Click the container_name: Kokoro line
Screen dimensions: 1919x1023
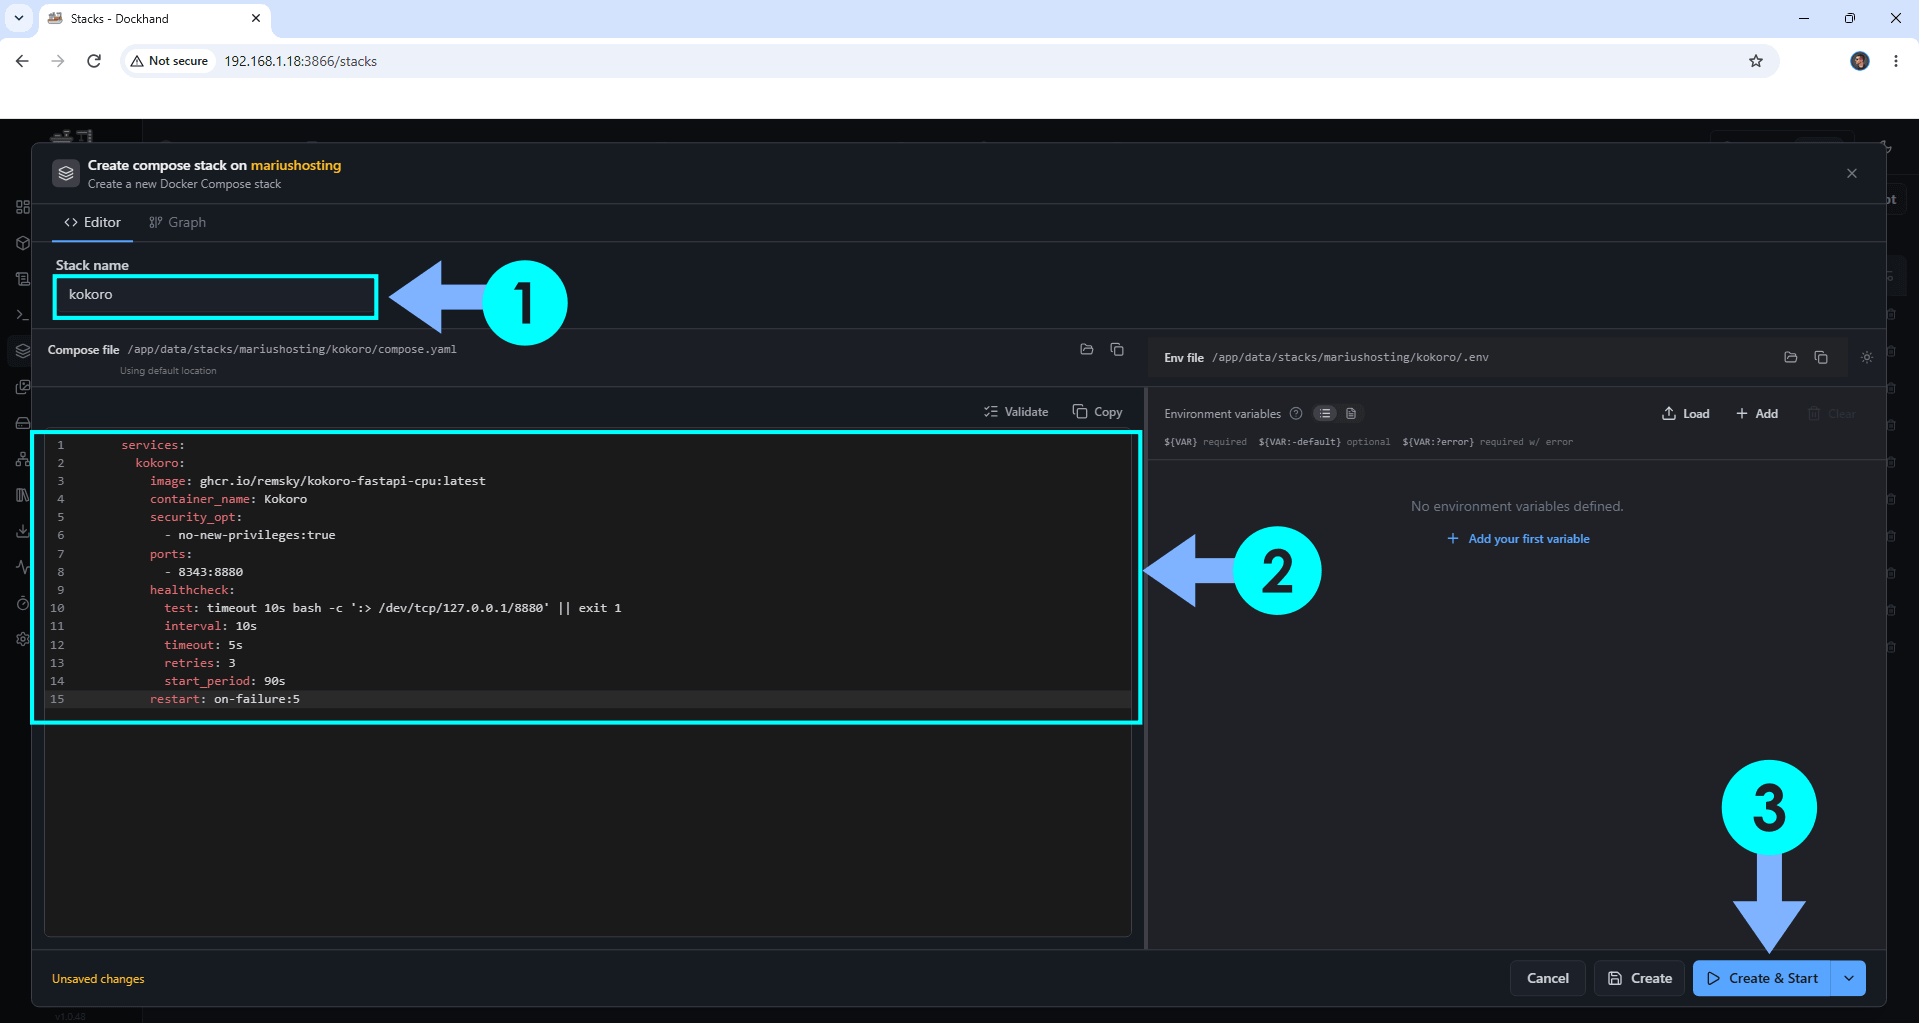[x=229, y=499]
